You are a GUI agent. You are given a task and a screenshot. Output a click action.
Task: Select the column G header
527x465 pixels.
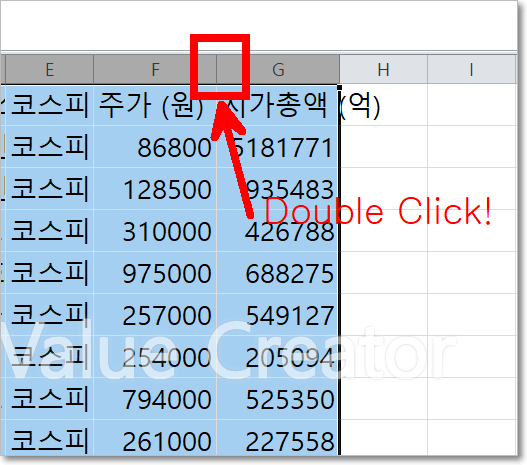click(278, 70)
